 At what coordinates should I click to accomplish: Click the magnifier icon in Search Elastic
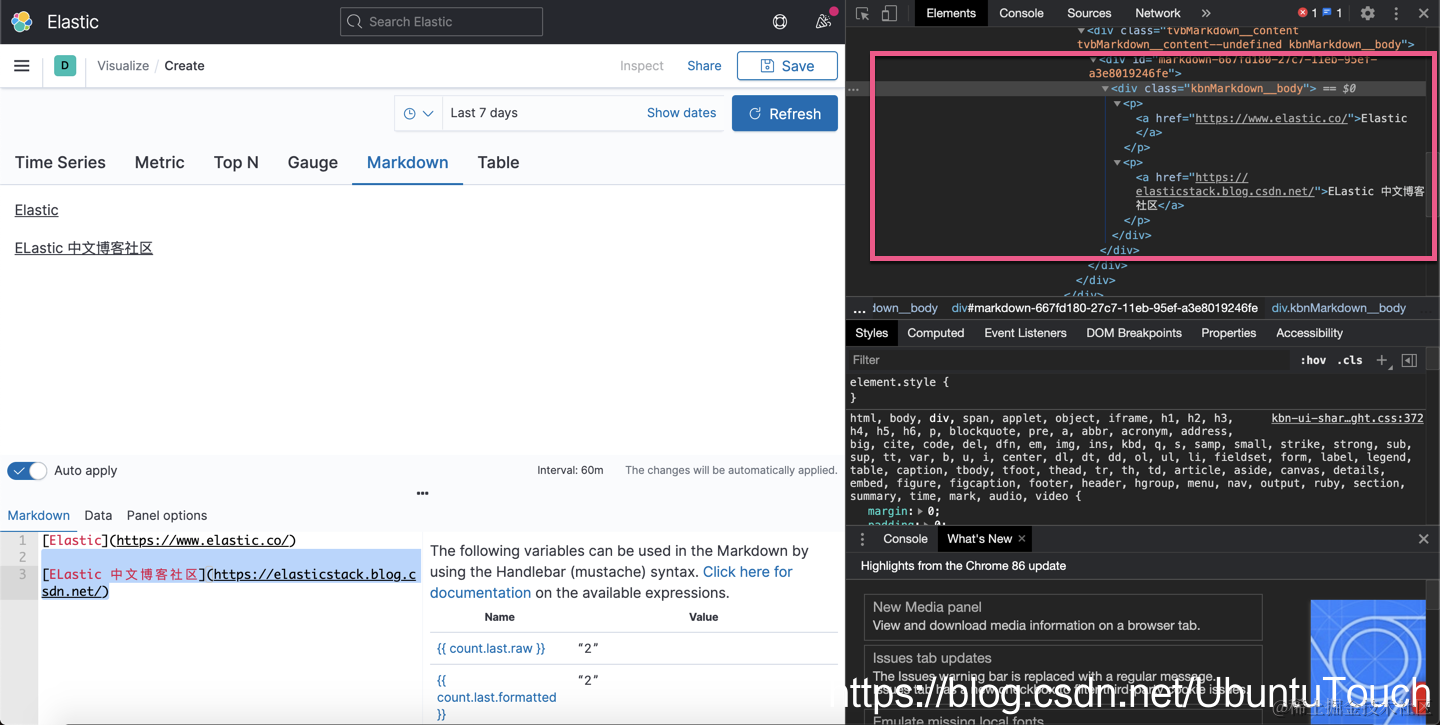coord(354,21)
